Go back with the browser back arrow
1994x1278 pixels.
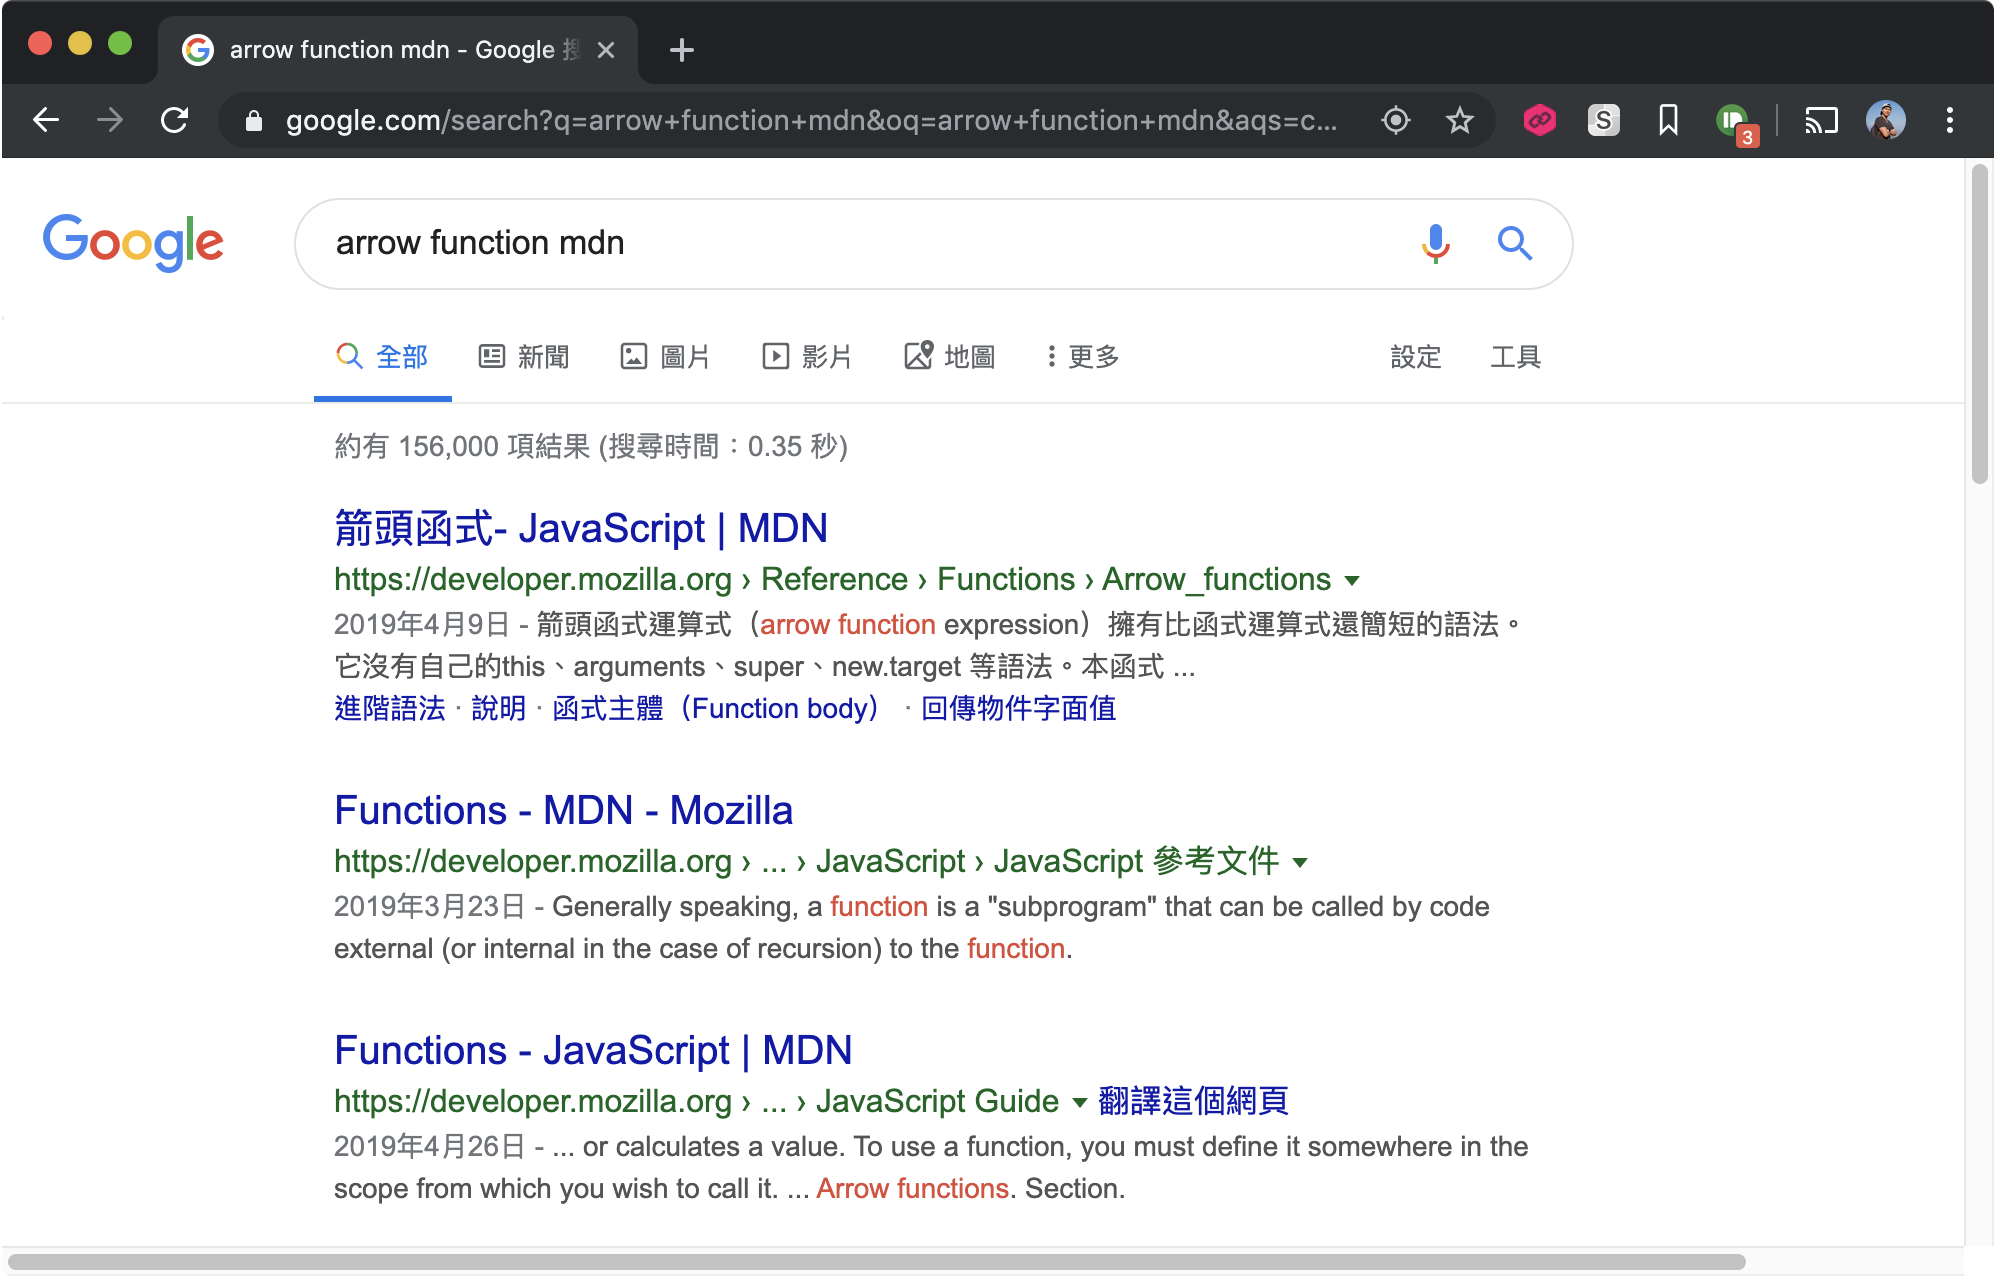[x=46, y=121]
